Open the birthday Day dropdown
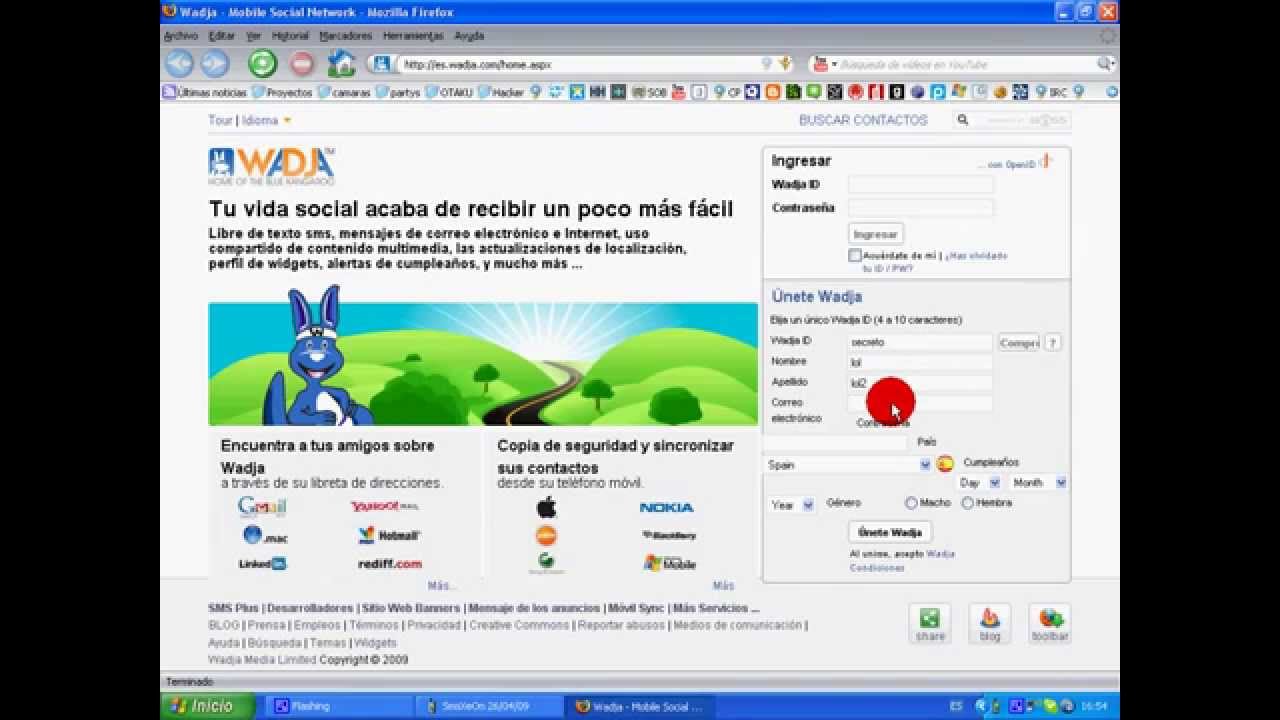1280x720 pixels. [x=979, y=483]
